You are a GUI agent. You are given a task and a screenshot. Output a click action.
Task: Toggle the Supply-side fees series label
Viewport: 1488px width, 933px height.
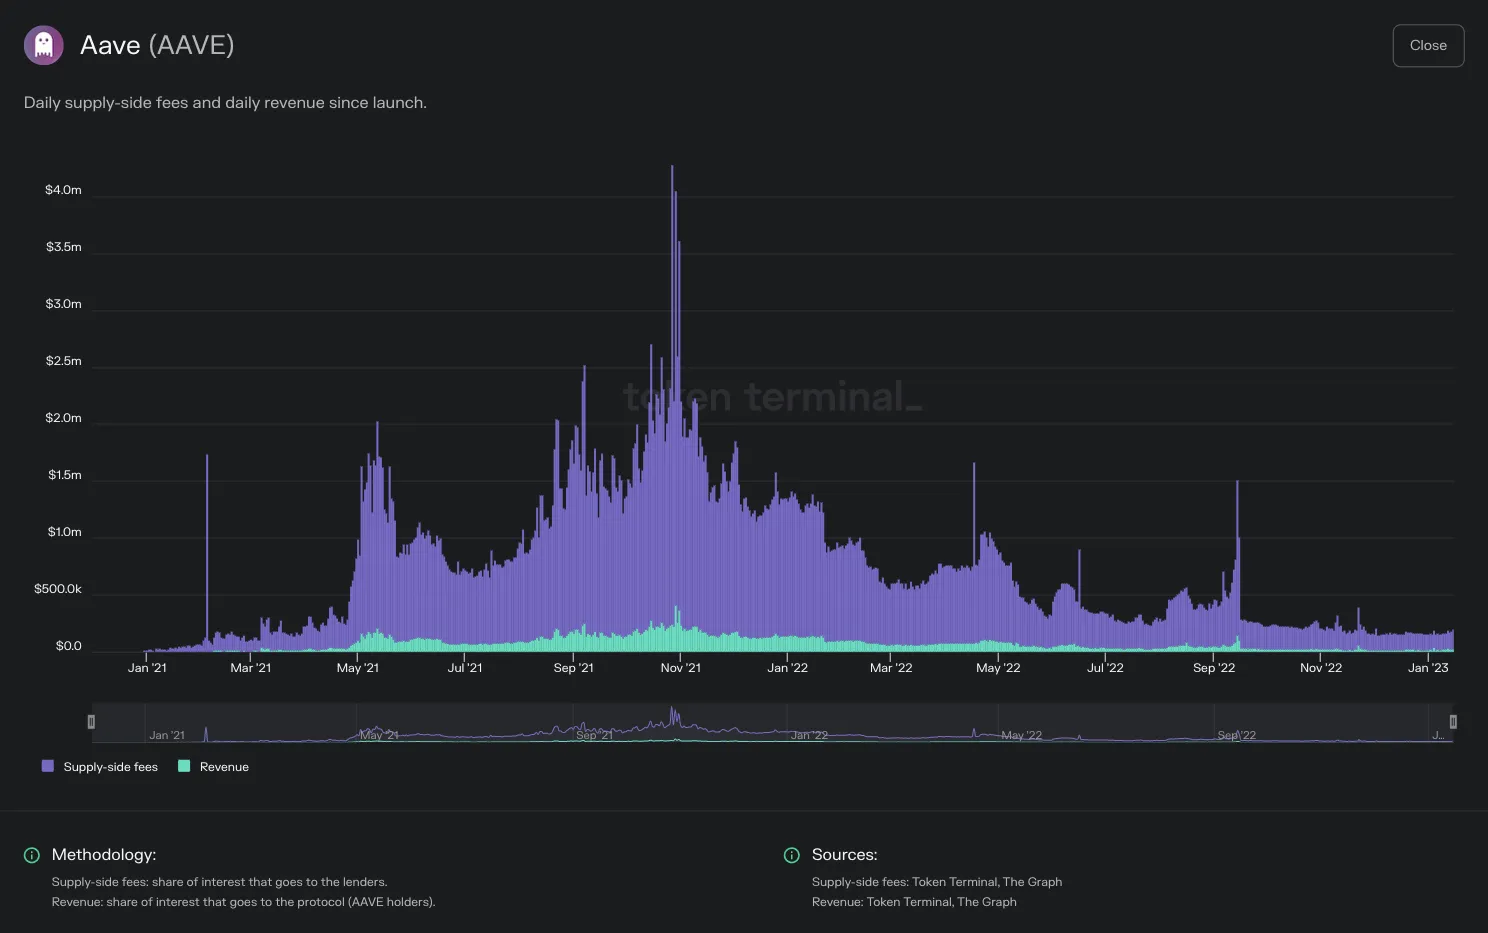click(x=110, y=767)
